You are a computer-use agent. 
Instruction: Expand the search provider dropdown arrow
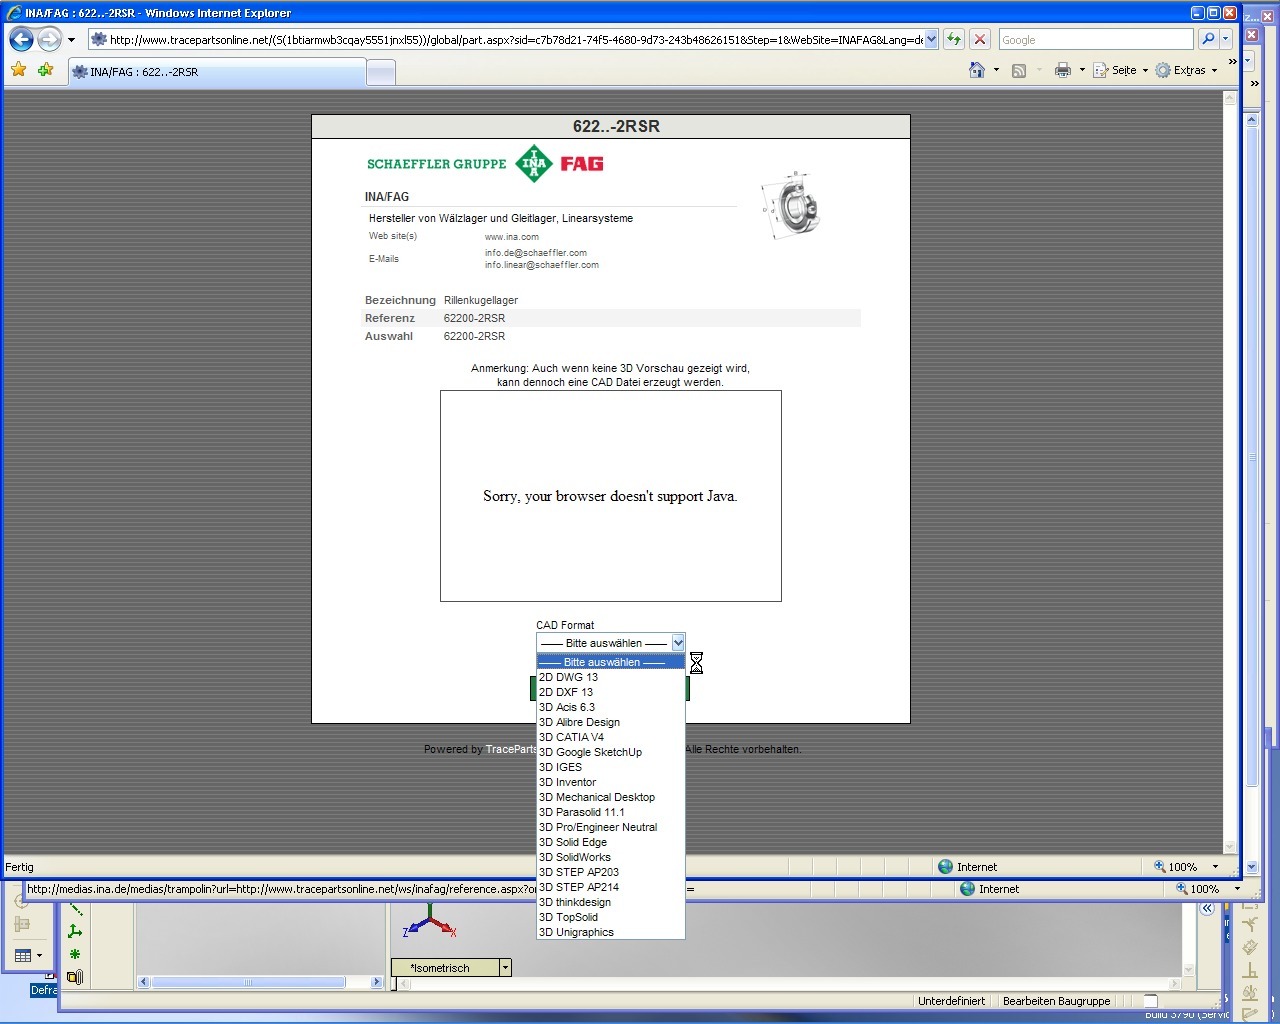[1226, 39]
